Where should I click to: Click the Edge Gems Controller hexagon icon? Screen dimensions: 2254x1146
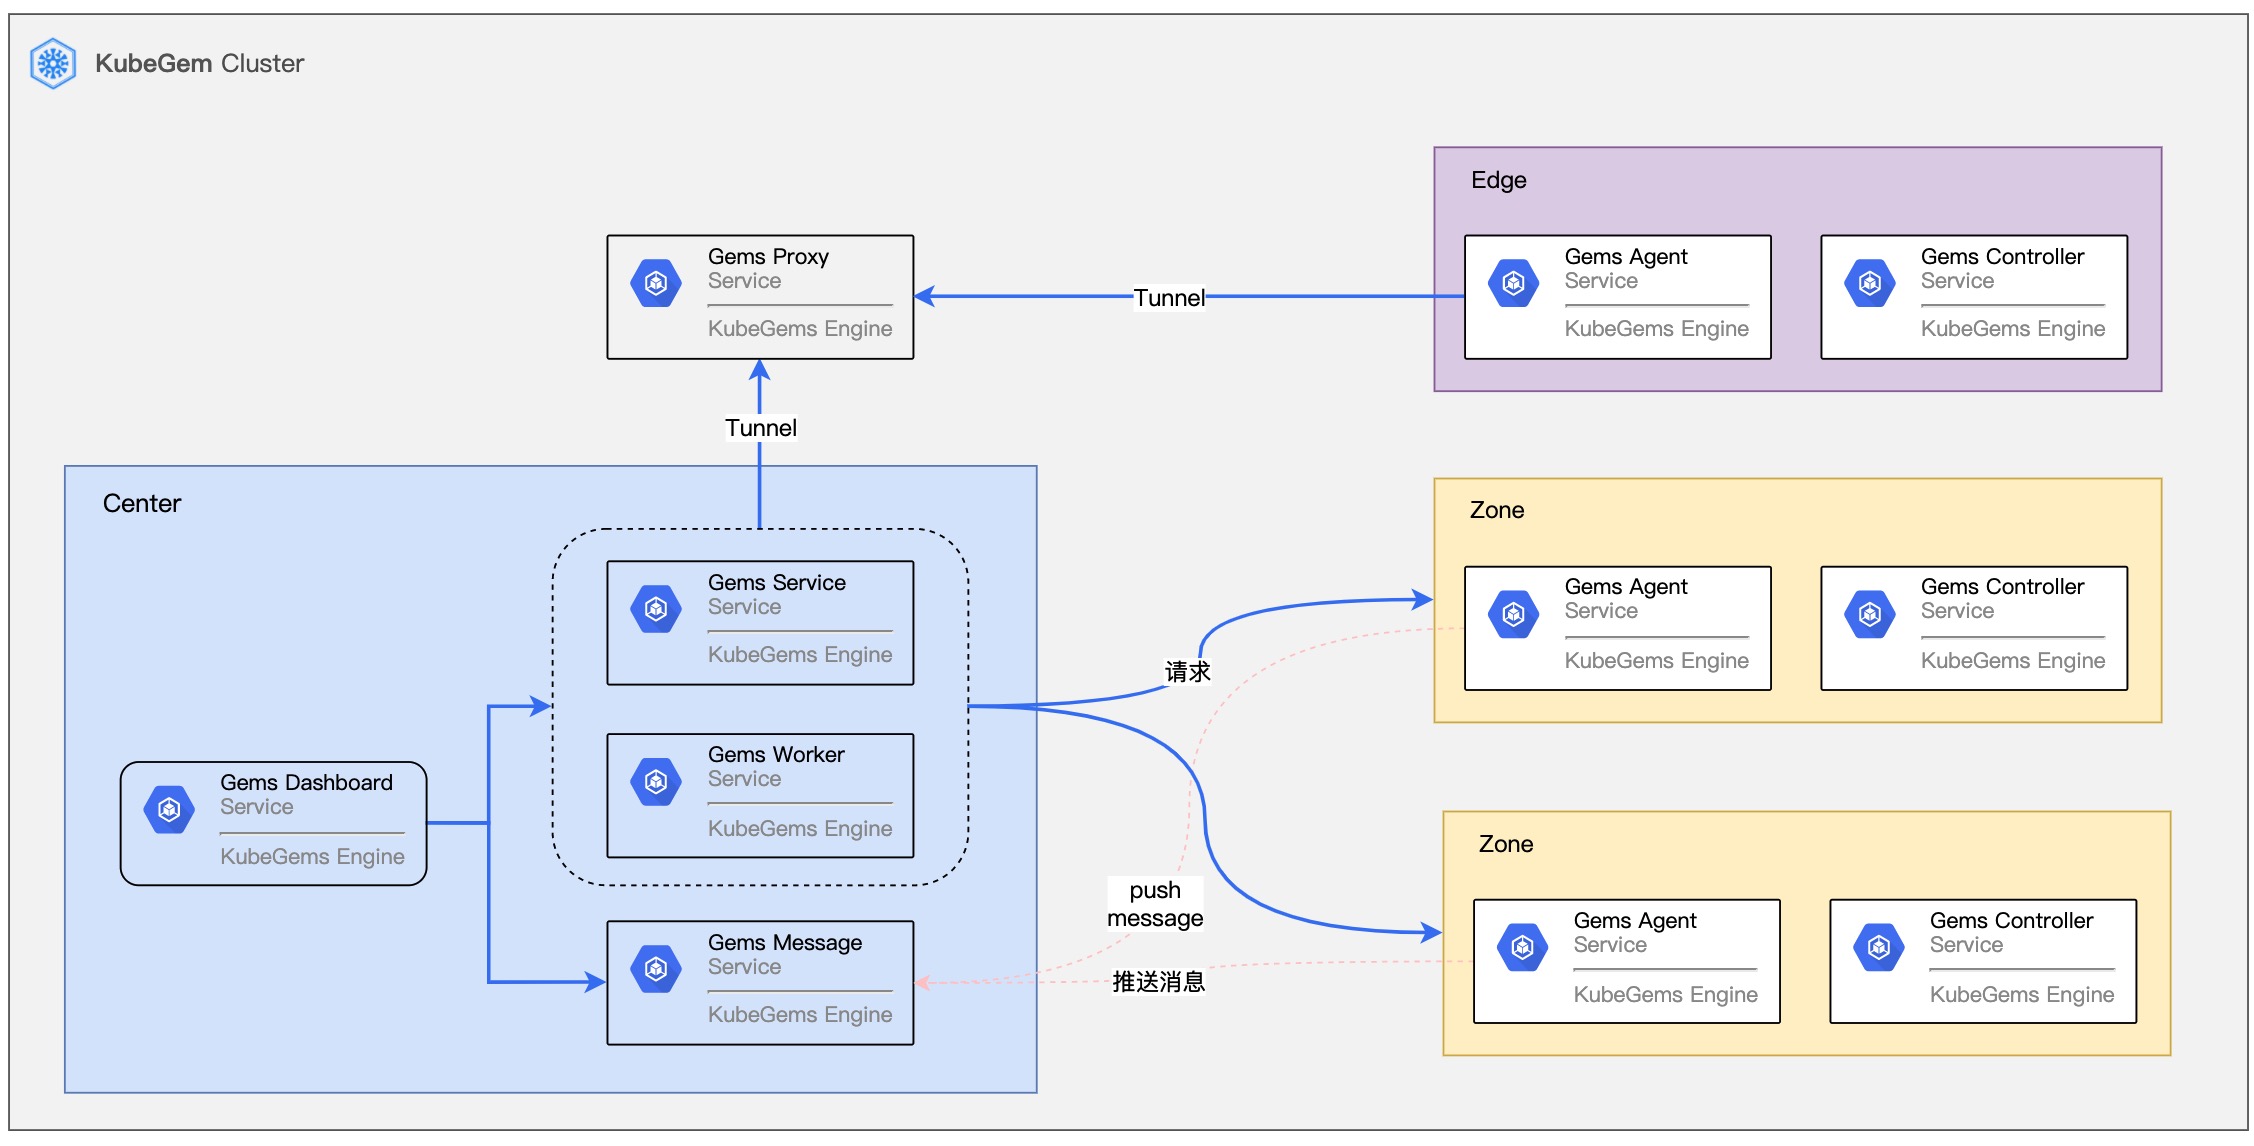tap(1870, 283)
